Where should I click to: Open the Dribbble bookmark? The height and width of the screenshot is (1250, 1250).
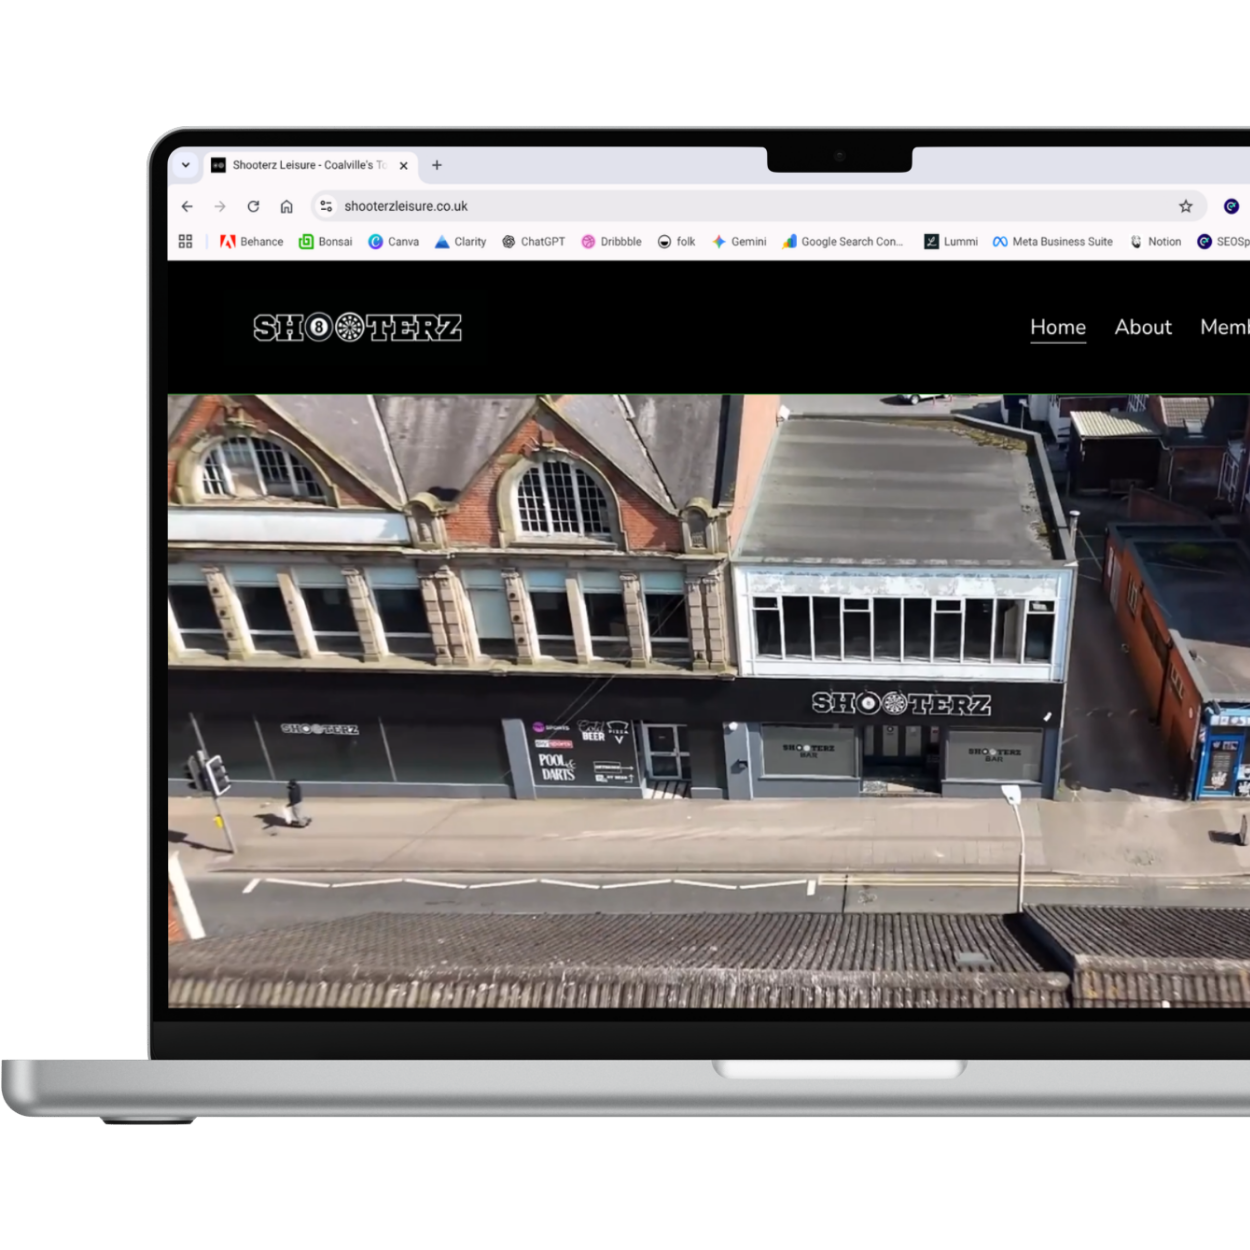612,241
